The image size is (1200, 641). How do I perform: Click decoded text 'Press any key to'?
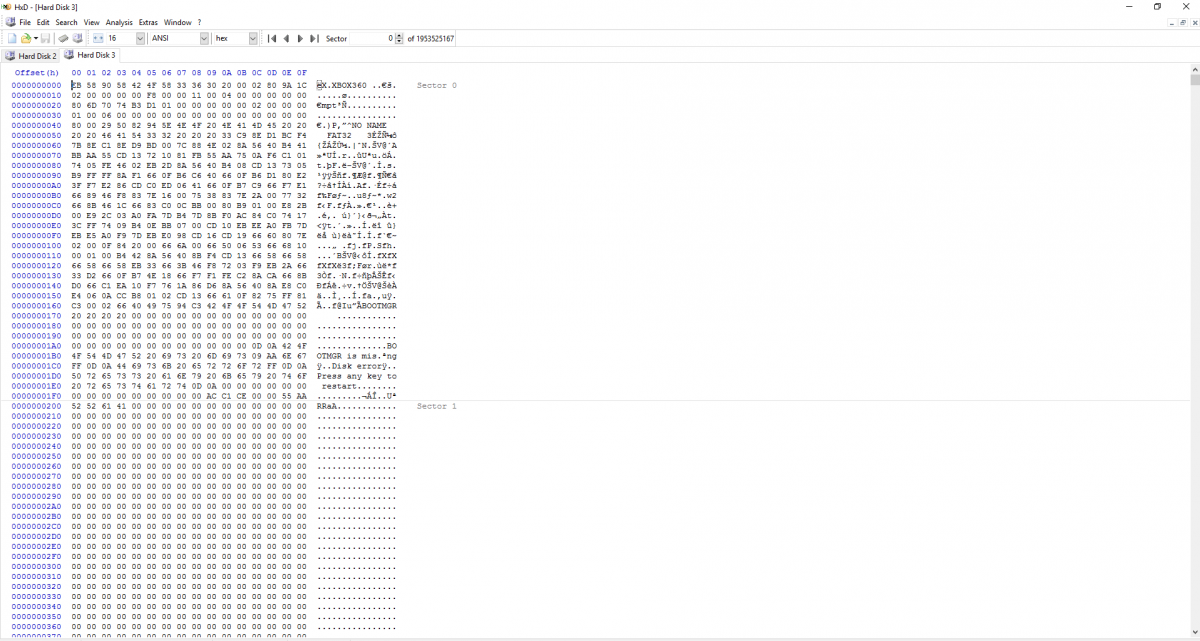[x=357, y=376]
